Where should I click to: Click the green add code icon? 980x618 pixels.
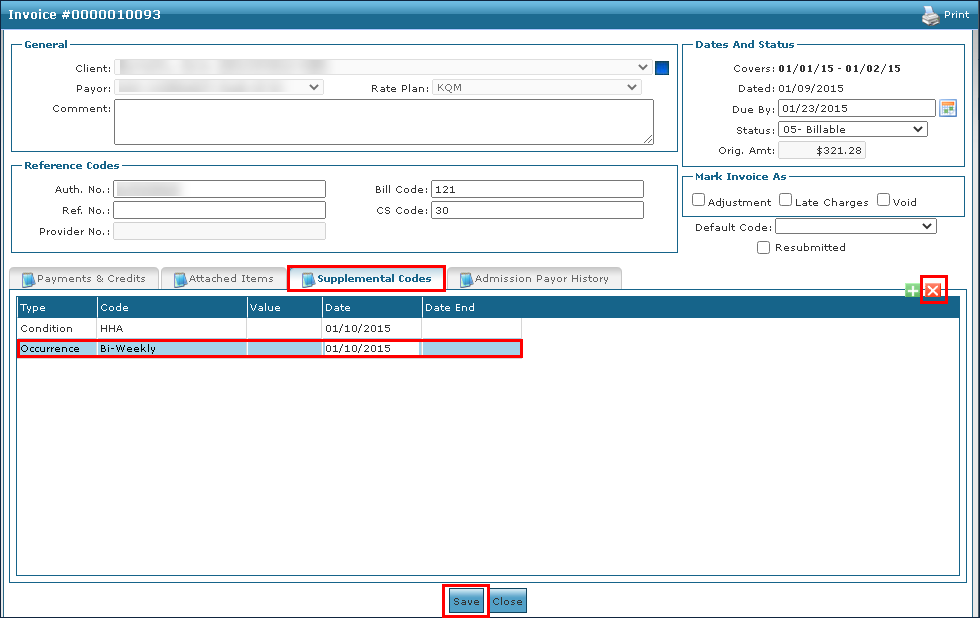(x=912, y=290)
